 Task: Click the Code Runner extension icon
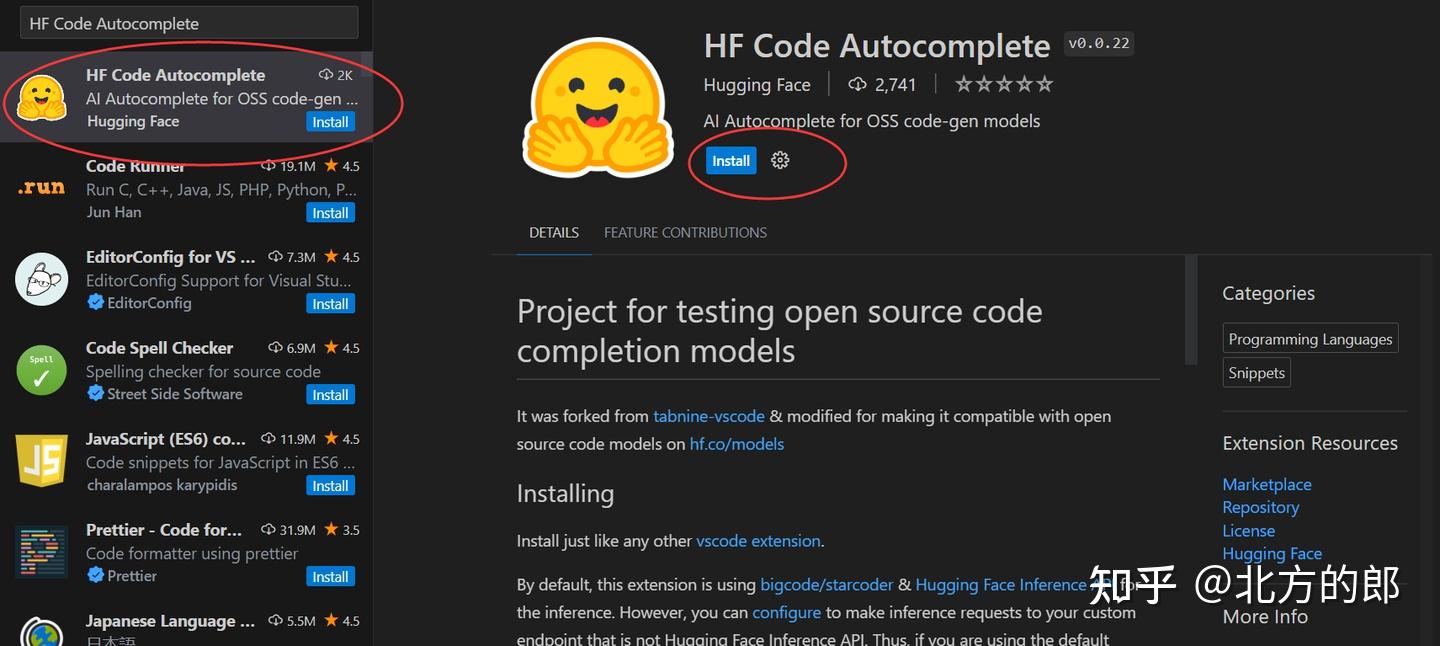(x=41, y=188)
